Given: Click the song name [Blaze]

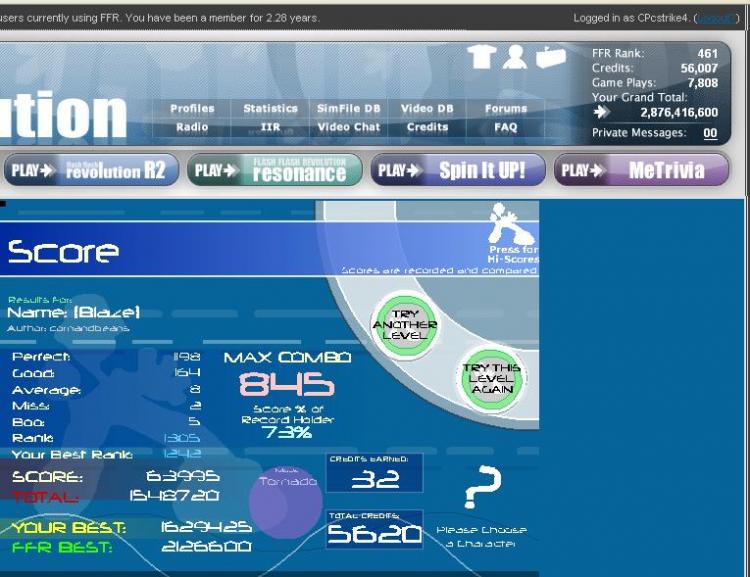Looking at the screenshot, I should [107, 313].
